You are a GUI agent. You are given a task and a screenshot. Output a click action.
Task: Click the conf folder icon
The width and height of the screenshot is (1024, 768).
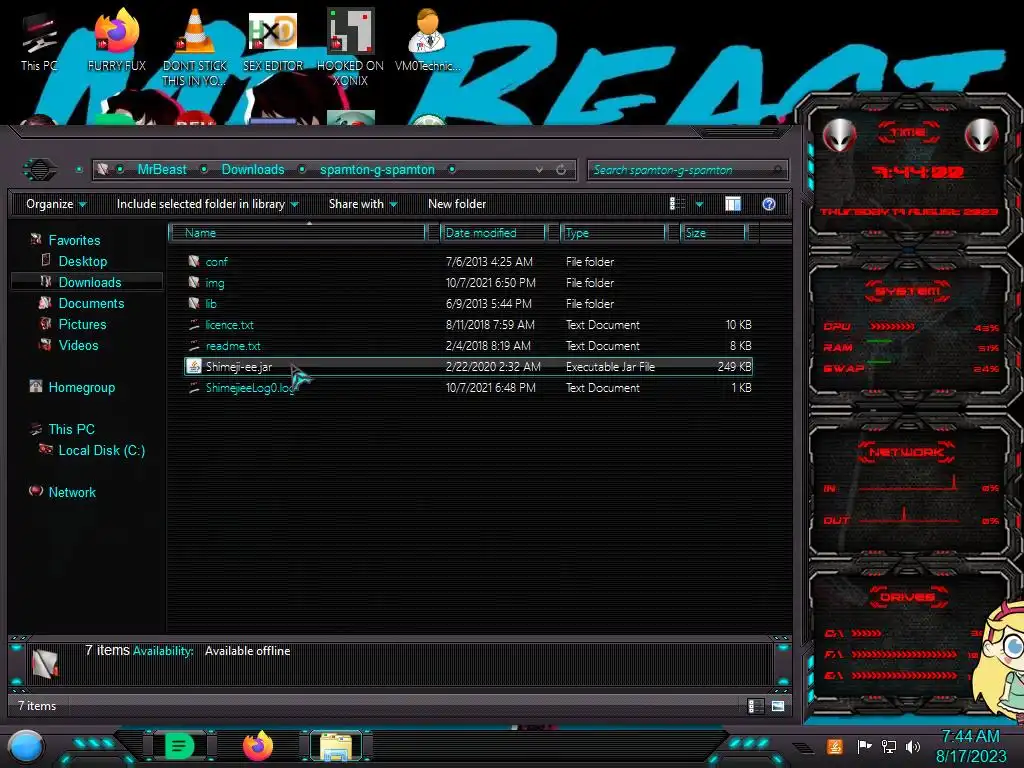(x=193, y=262)
